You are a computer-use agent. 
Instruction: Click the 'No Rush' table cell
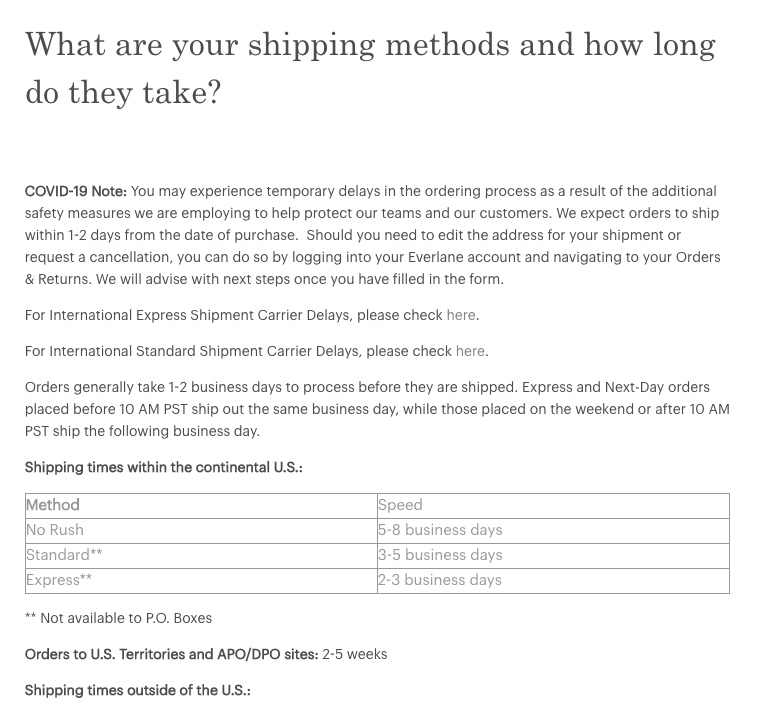55,530
